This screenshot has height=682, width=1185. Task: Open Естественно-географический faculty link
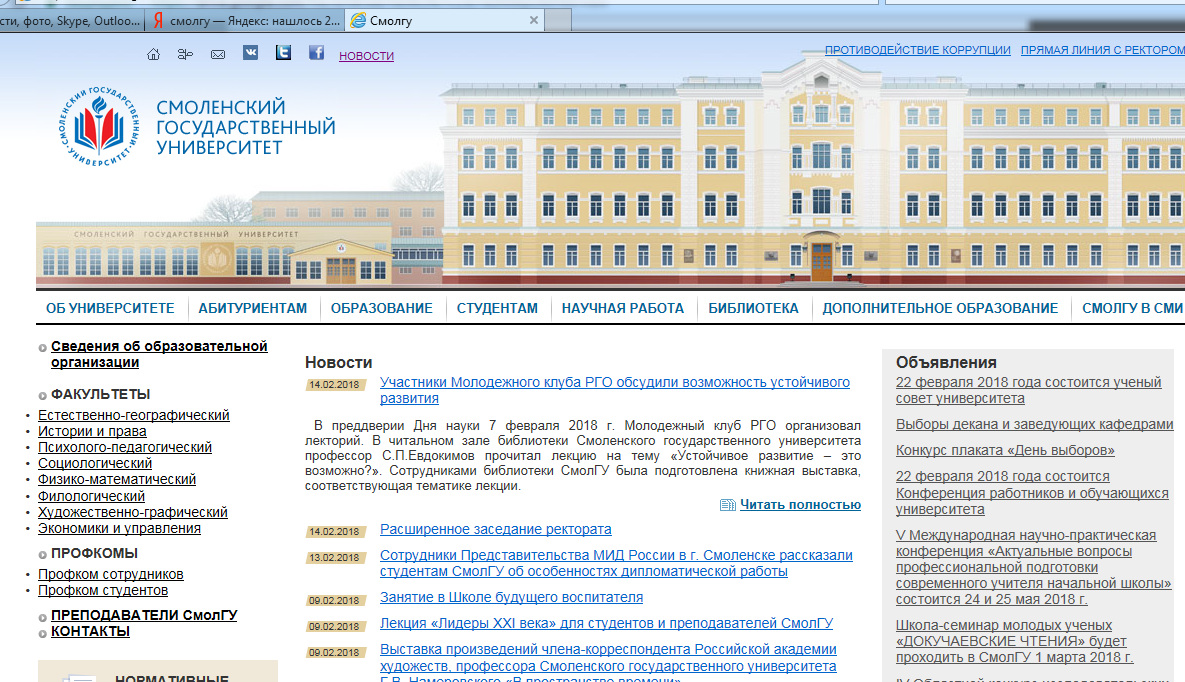[x=134, y=415]
